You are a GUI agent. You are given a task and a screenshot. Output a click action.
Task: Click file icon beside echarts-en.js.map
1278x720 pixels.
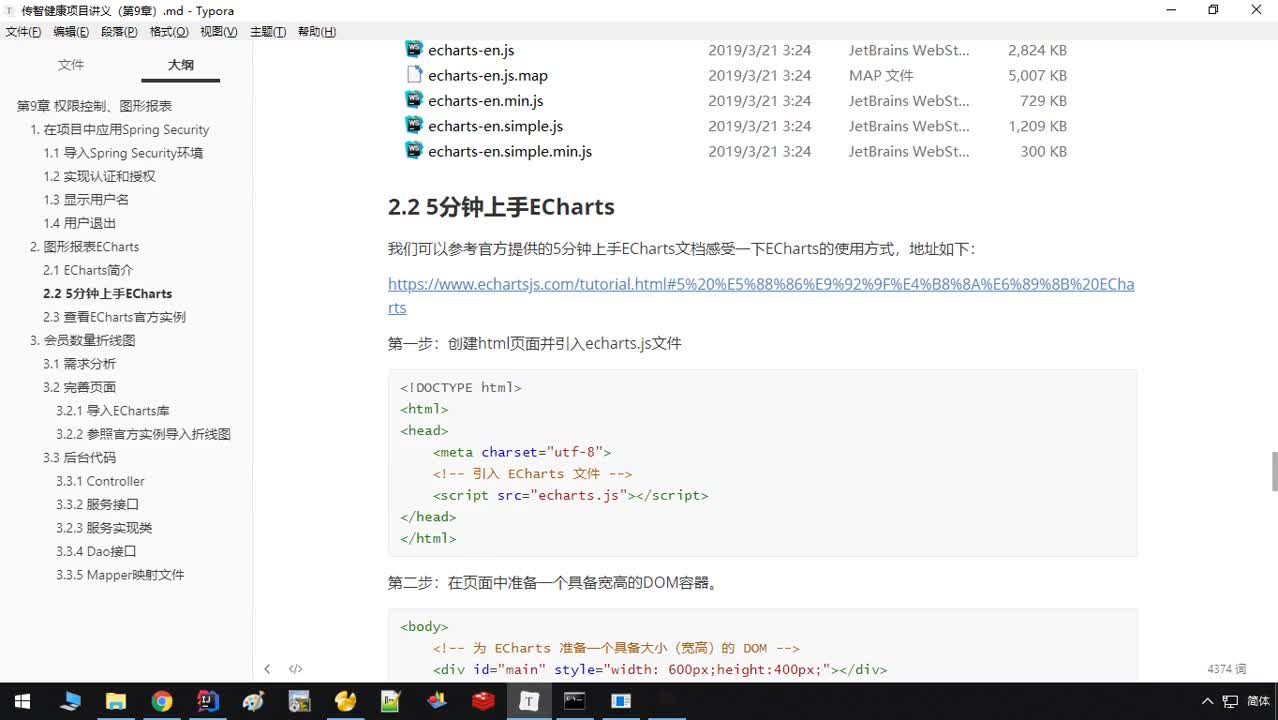click(414, 74)
